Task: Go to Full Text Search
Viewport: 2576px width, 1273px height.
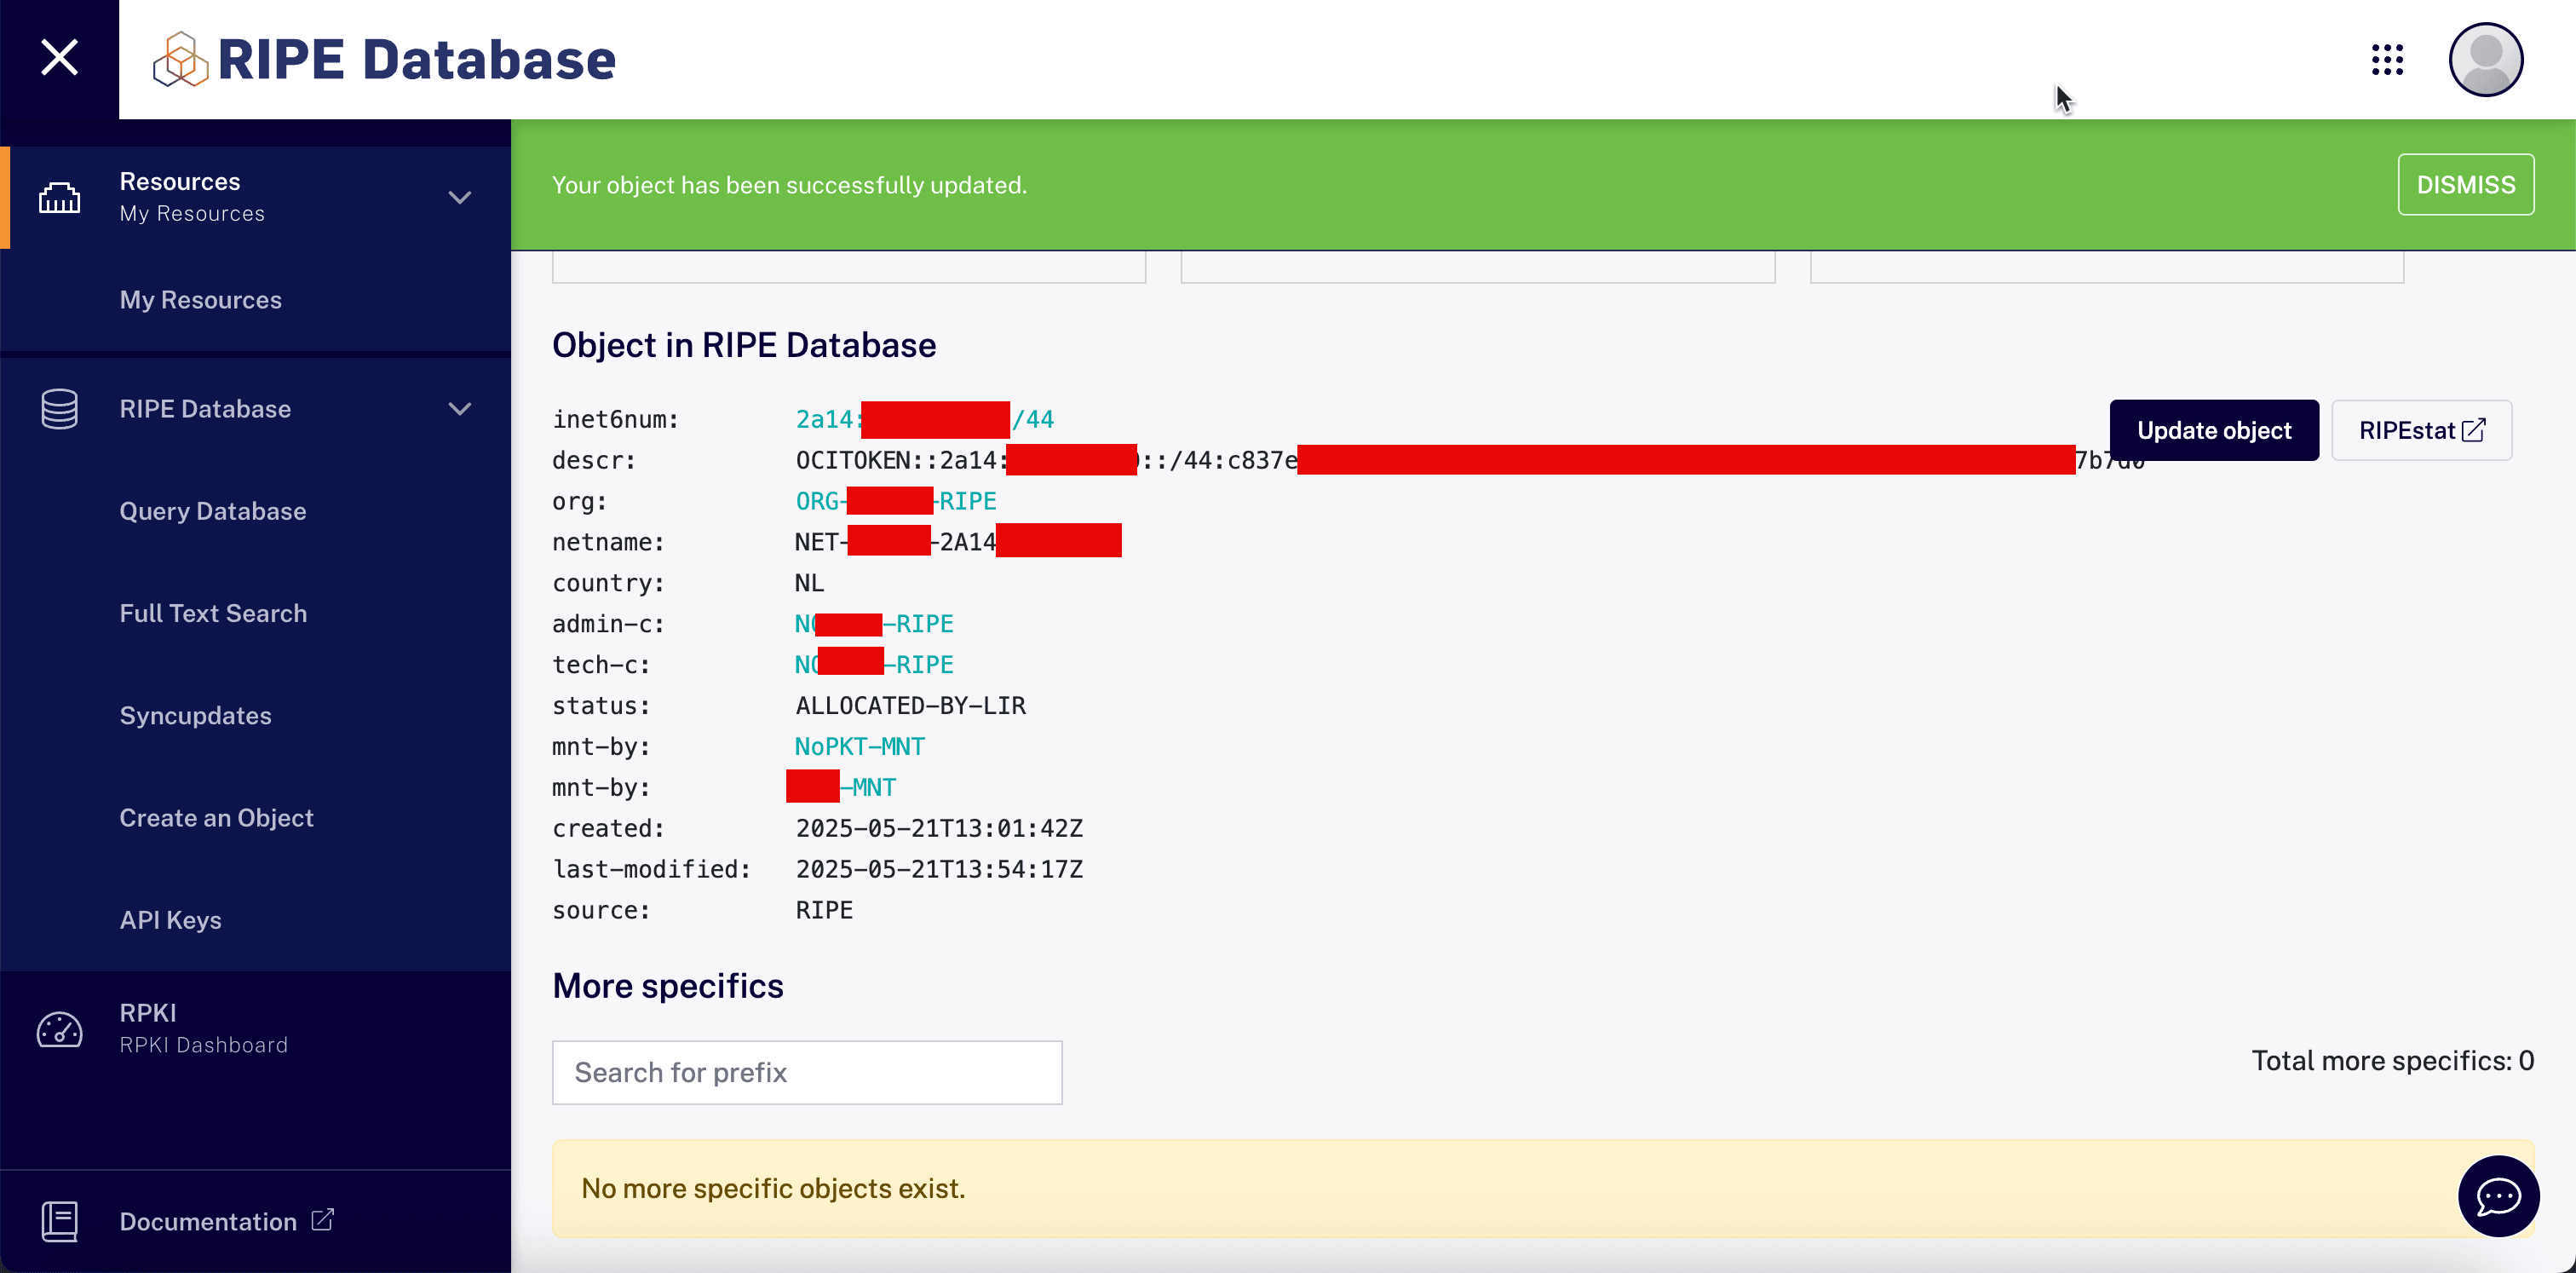Action: pyautogui.click(x=213, y=613)
